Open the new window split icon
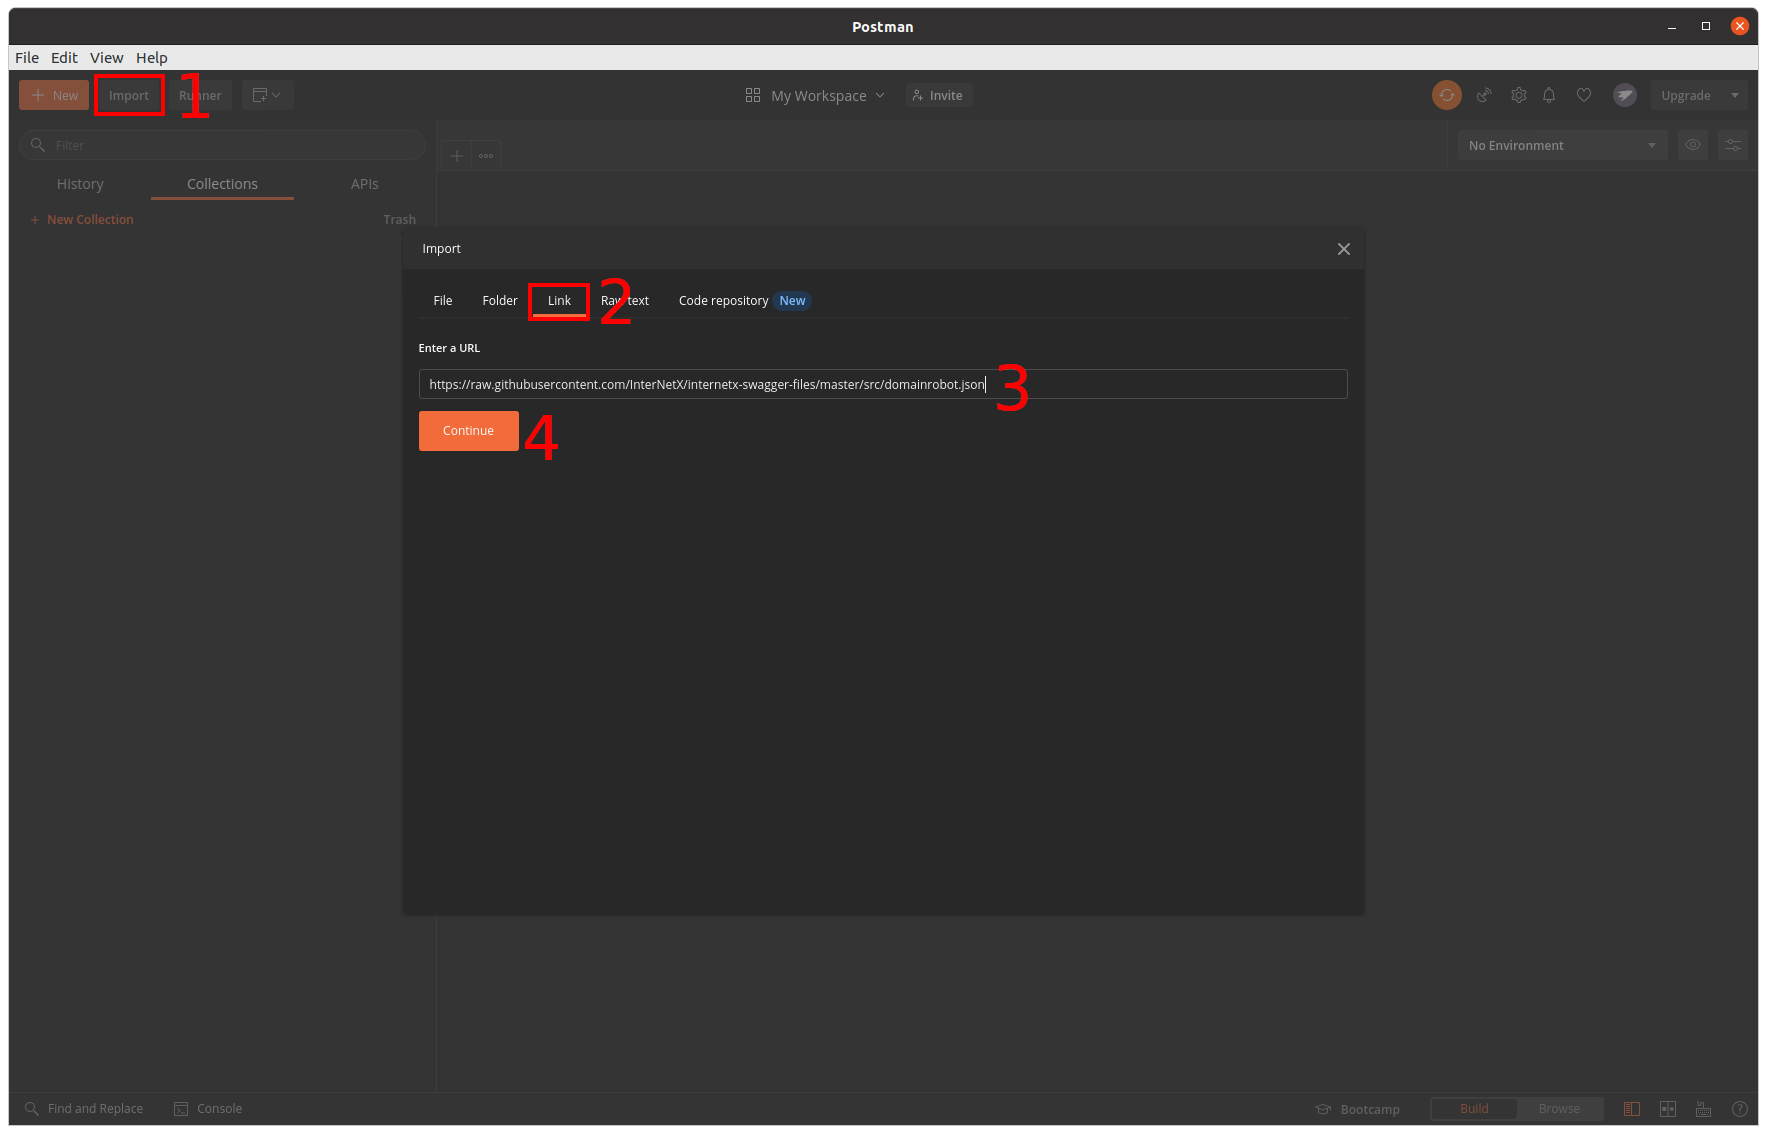The image size is (1769, 1135). [266, 96]
